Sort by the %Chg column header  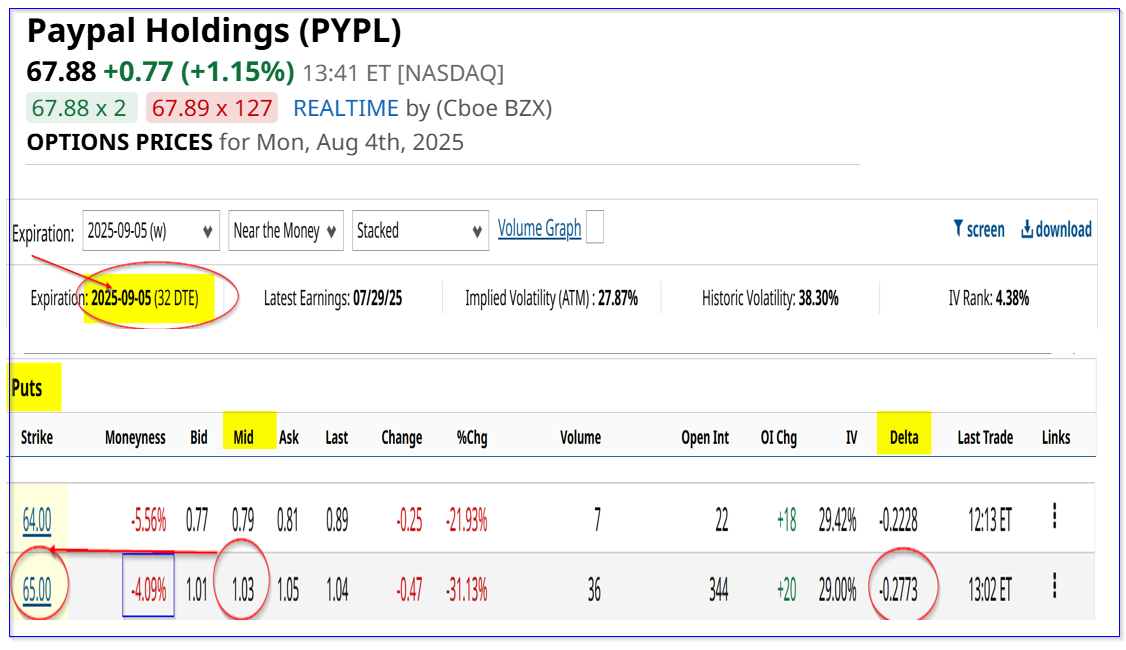tap(472, 437)
